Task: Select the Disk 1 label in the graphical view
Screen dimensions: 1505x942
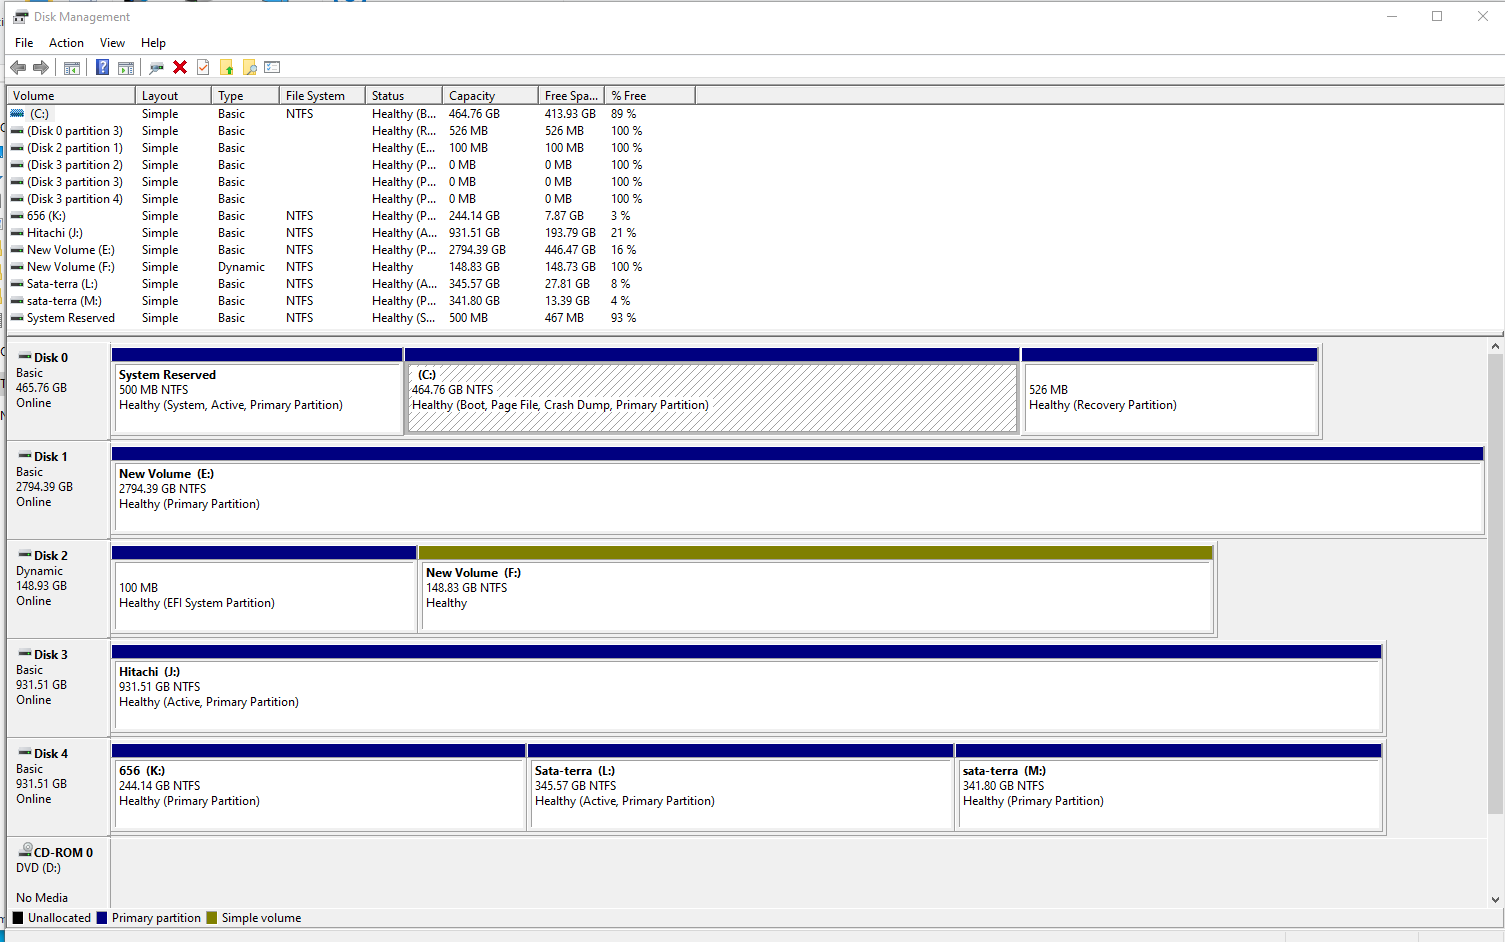Action: (58, 490)
